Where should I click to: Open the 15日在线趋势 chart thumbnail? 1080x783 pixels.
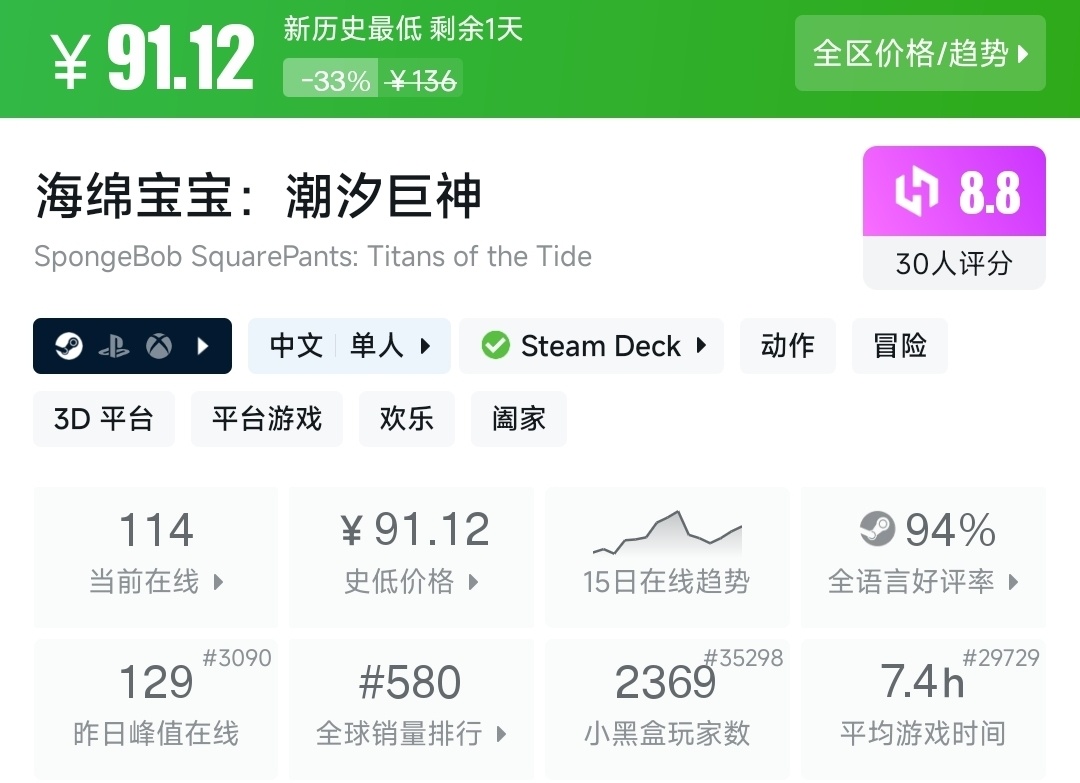coord(666,534)
